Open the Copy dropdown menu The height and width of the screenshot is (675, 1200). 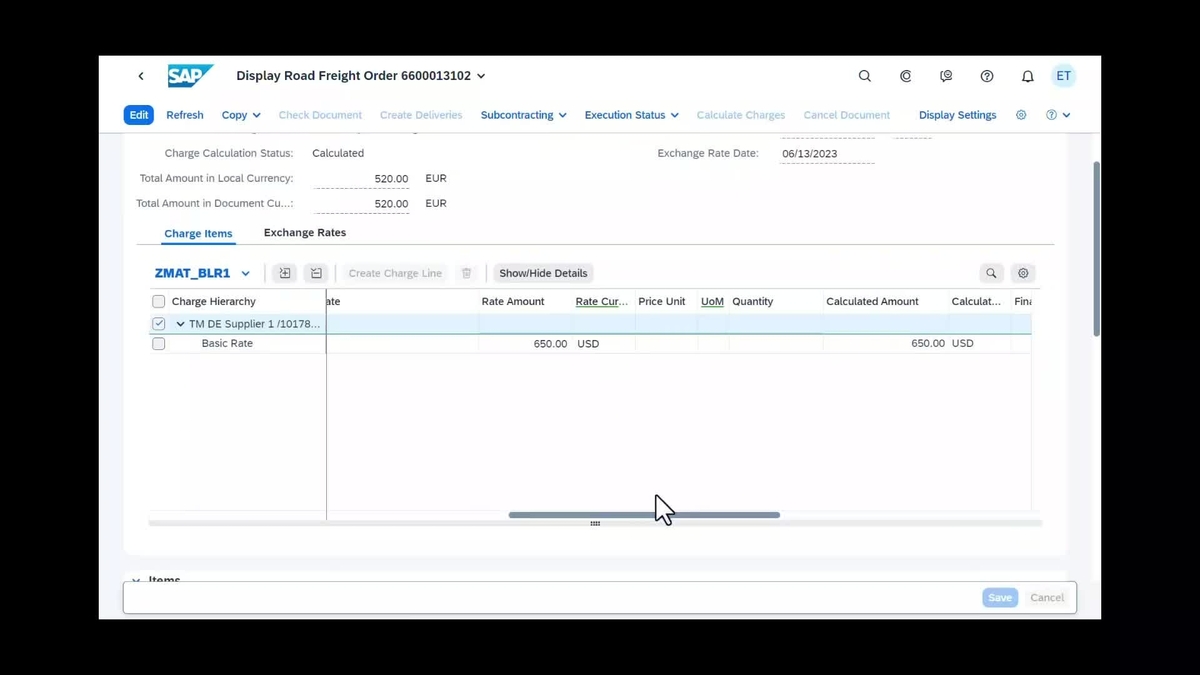click(240, 114)
